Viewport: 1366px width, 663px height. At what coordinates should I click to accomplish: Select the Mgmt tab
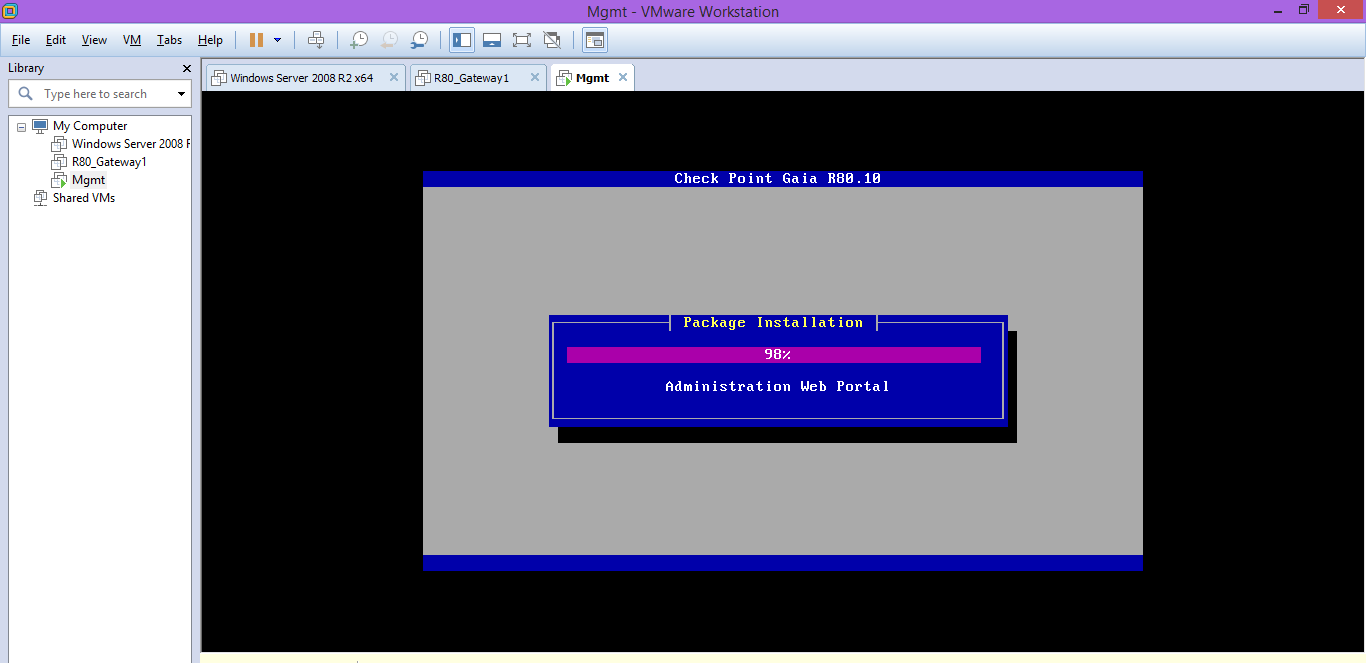pyautogui.click(x=592, y=78)
